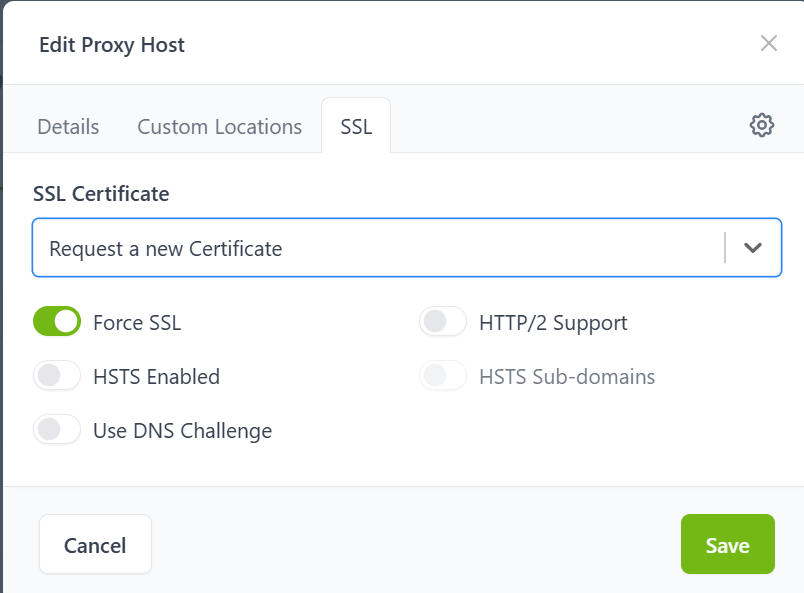This screenshot has width=804, height=593.
Task: Enable the HTTP/2 Support switch
Action: tap(443, 322)
